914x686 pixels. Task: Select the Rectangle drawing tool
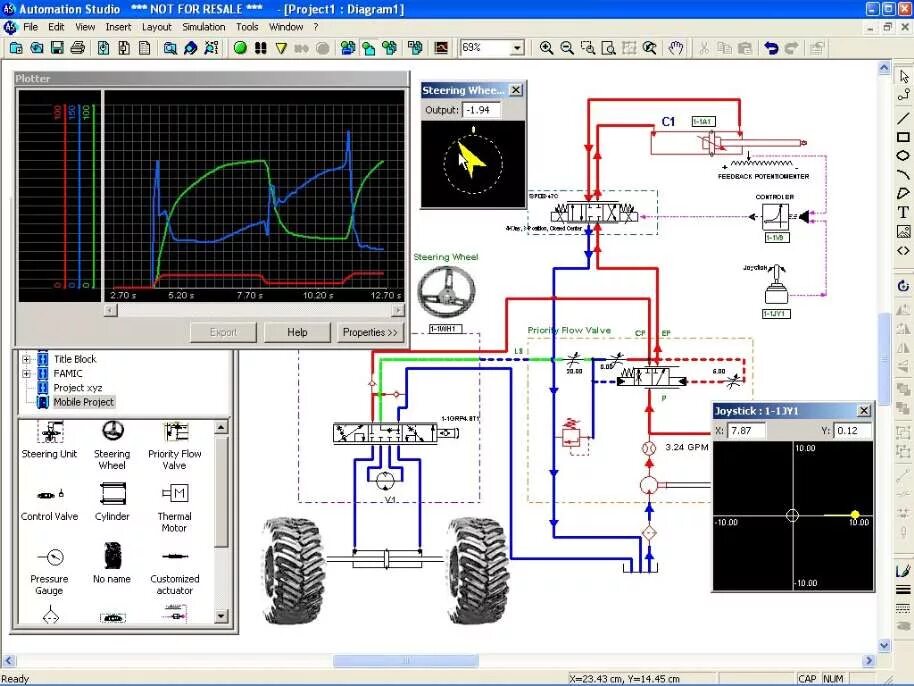tap(903, 138)
